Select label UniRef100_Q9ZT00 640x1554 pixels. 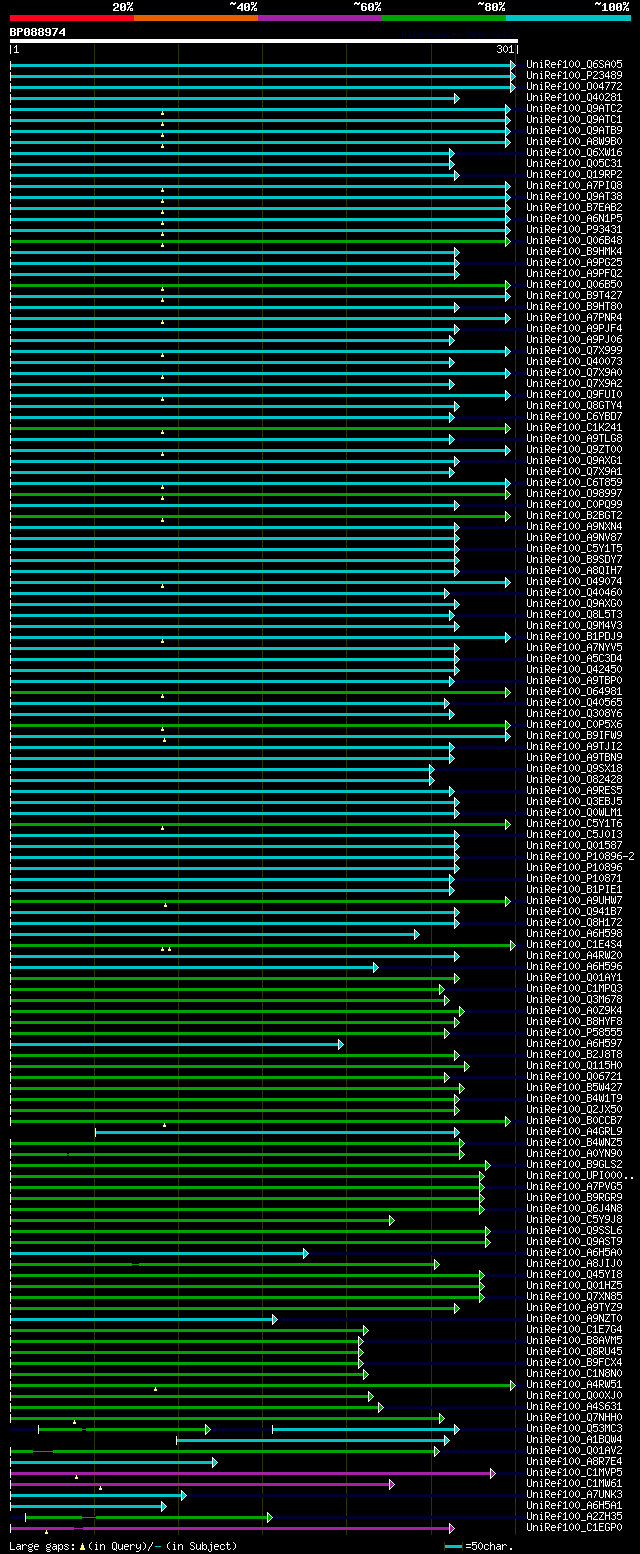pos(574,449)
